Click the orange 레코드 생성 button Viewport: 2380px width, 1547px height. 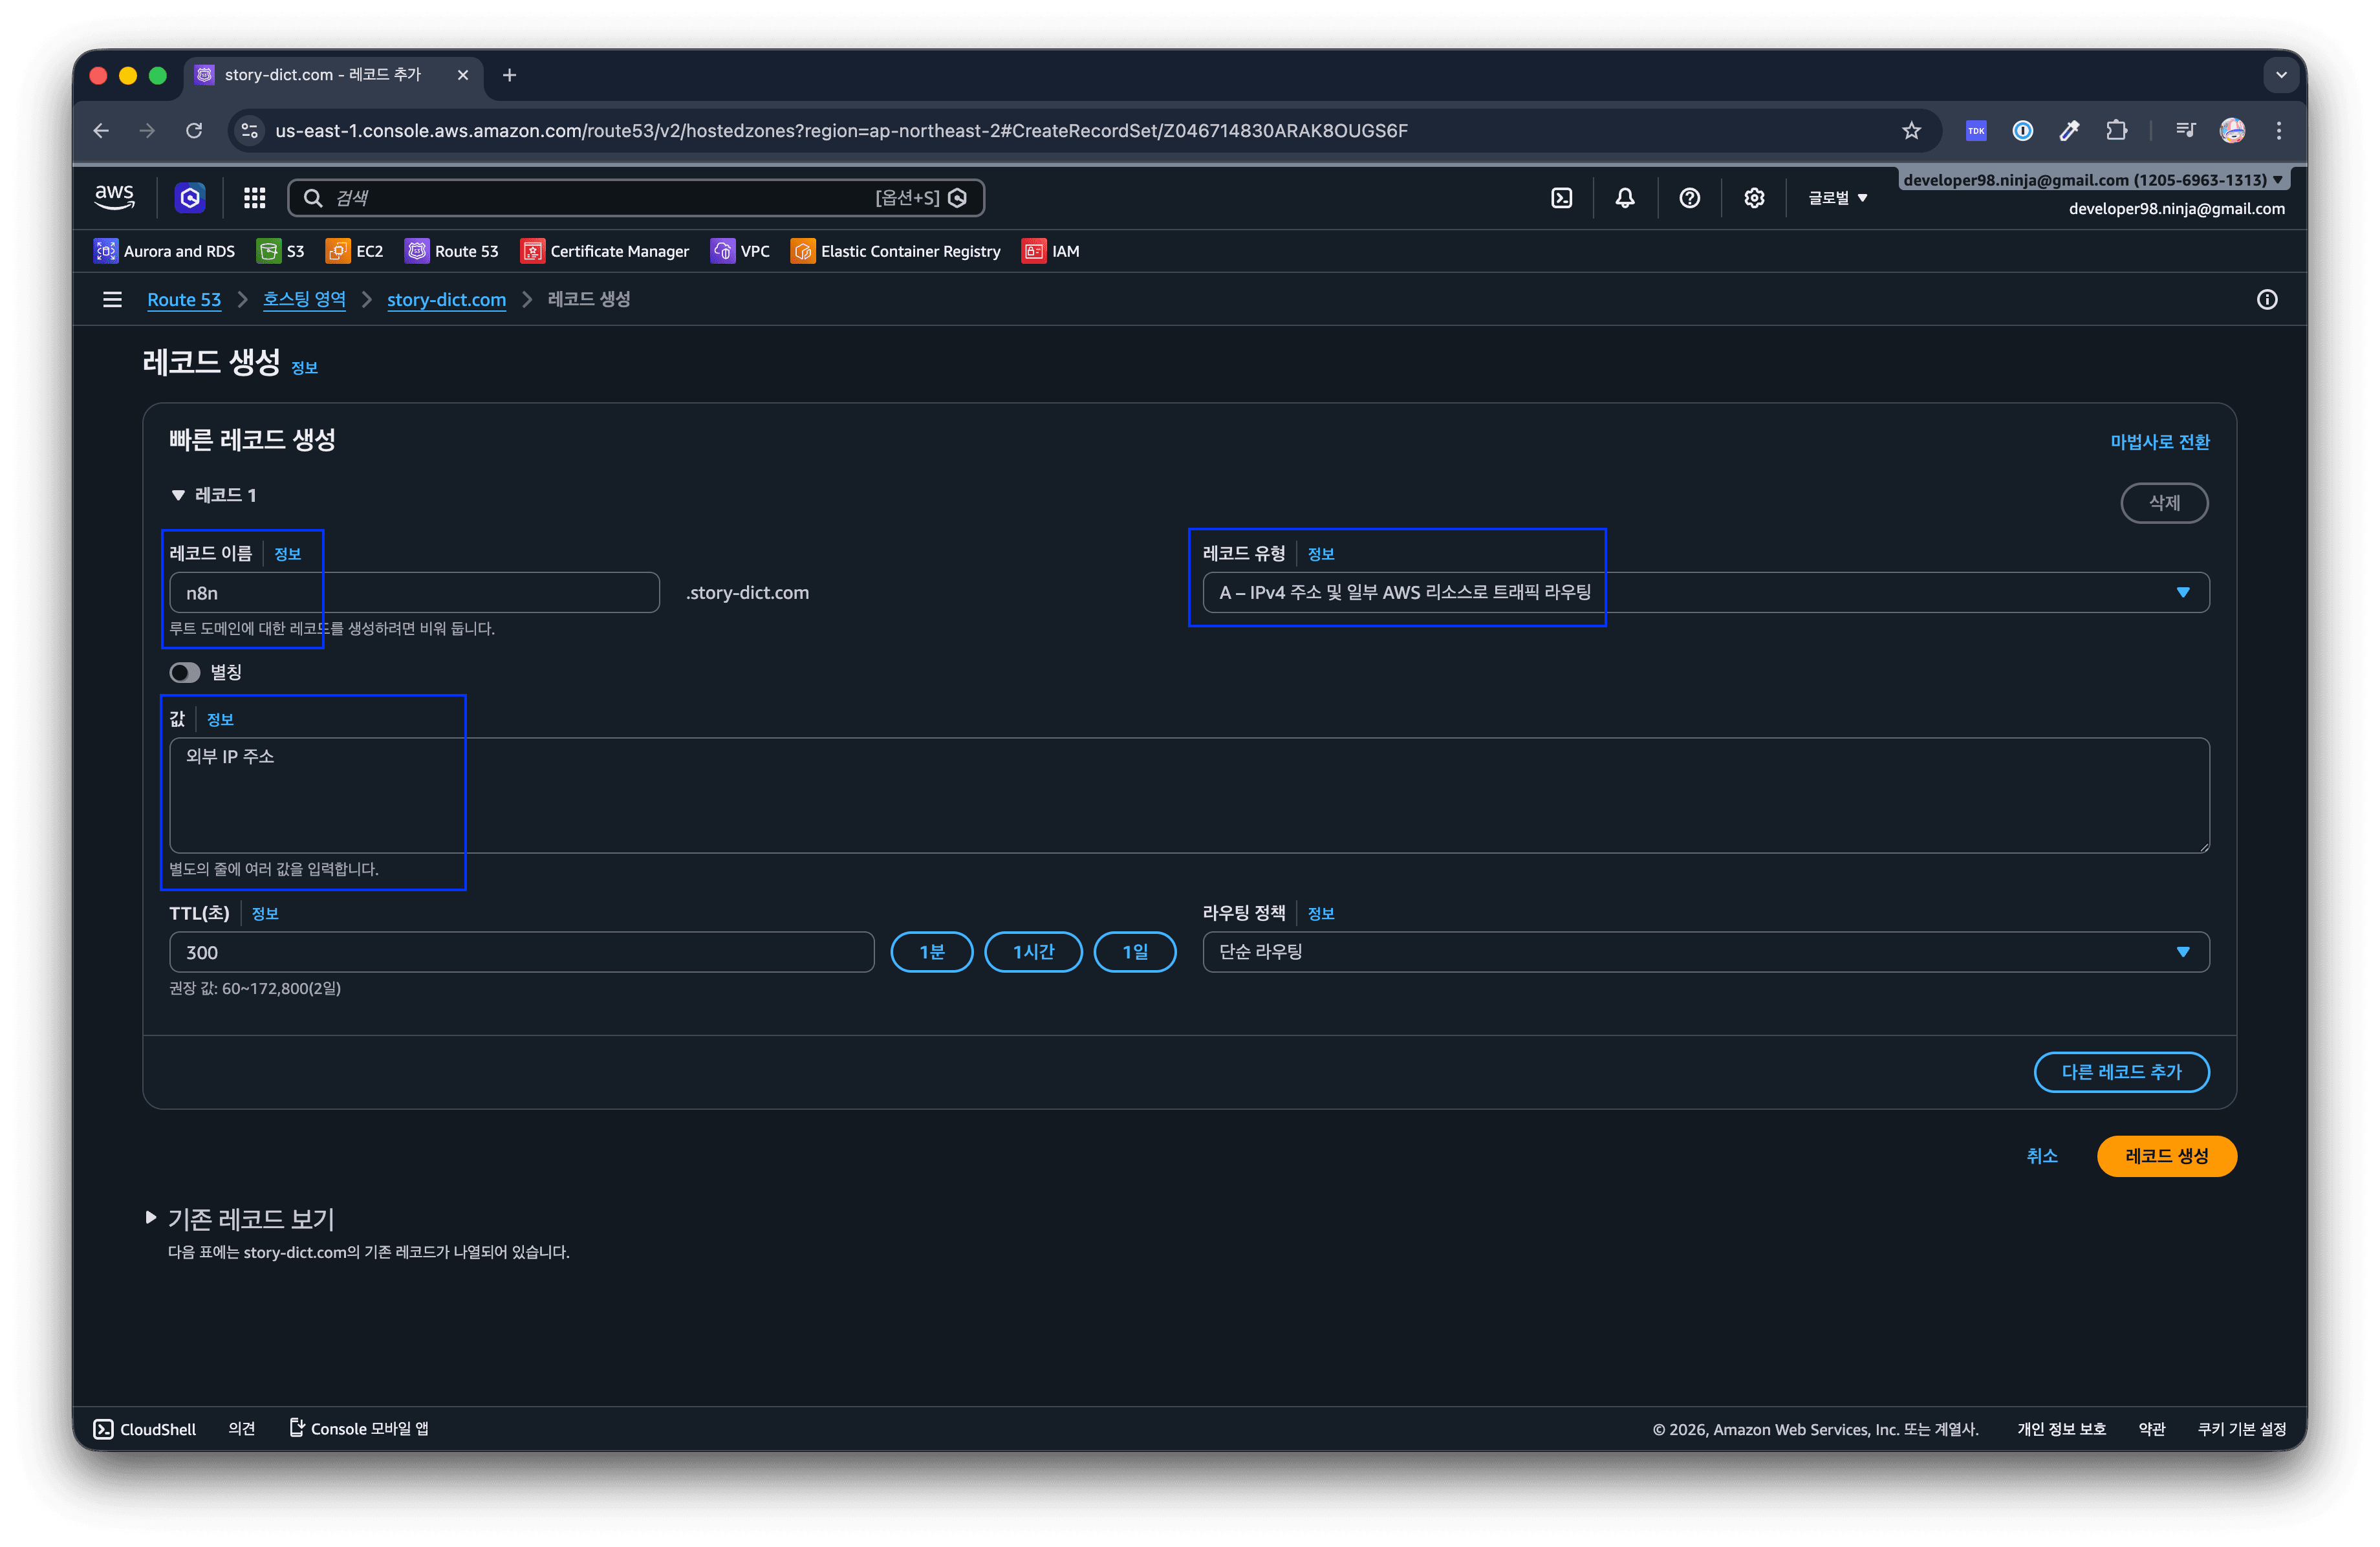click(x=2166, y=1156)
